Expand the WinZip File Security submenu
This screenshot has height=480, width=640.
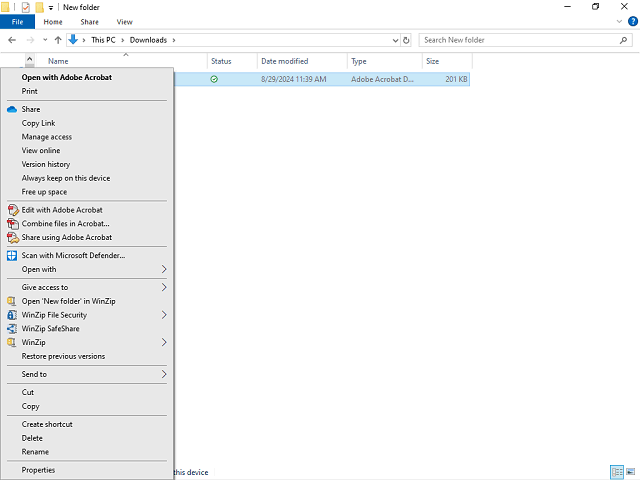164,315
